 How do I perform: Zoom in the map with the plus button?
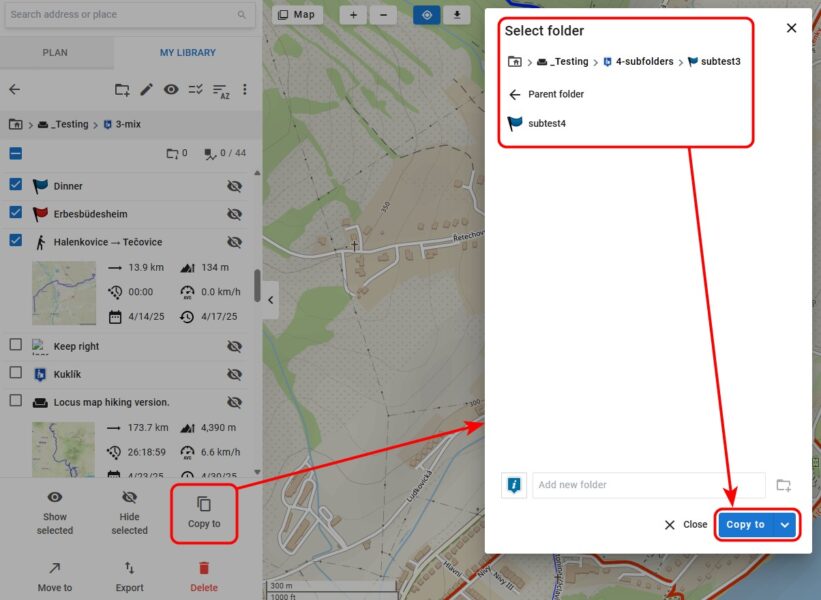[x=353, y=15]
